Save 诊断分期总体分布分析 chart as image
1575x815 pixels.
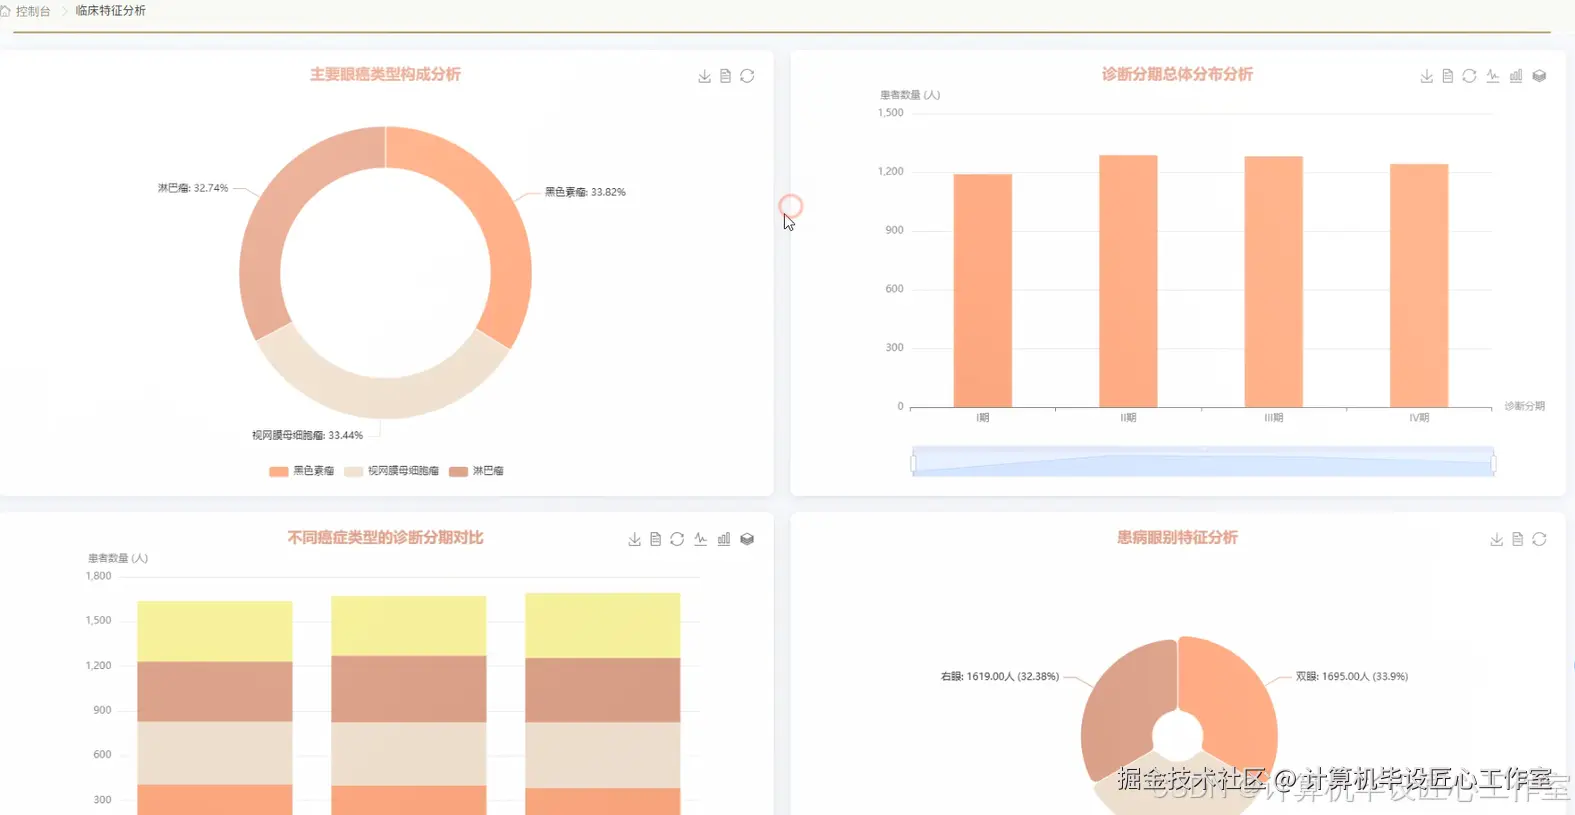[x=1427, y=76]
